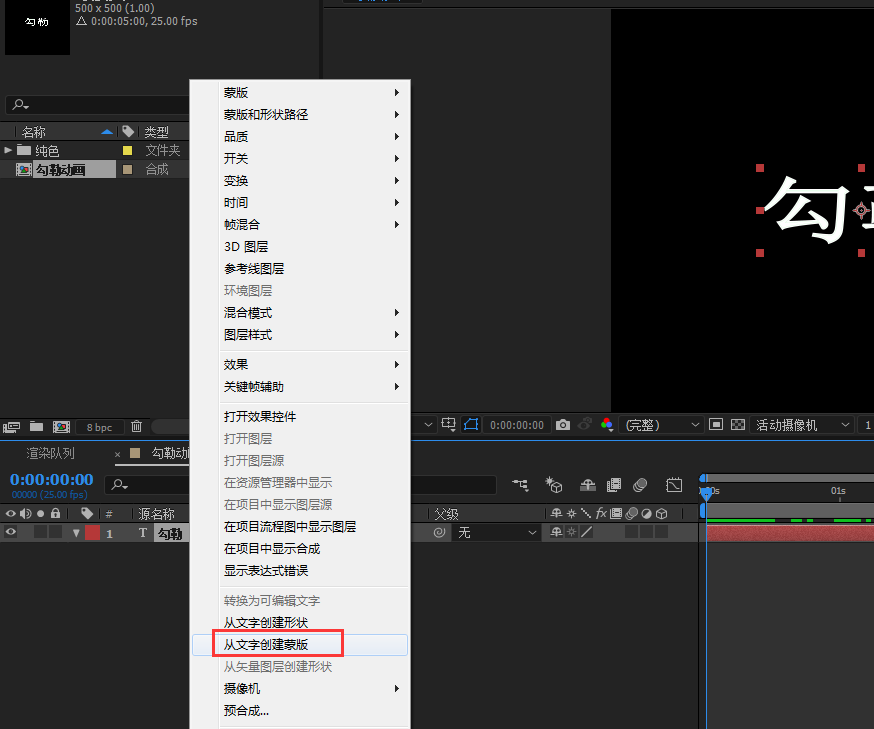Click the 类型 column header
Screen dimensions: 874x729
pos(156,132)
